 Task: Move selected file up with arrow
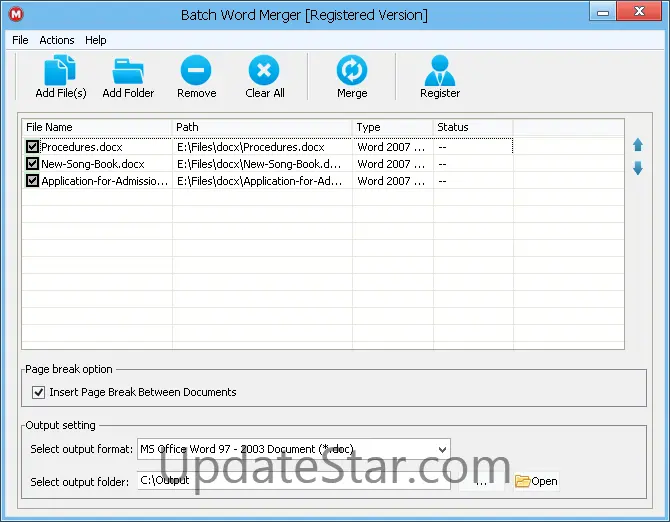(638, 145)
